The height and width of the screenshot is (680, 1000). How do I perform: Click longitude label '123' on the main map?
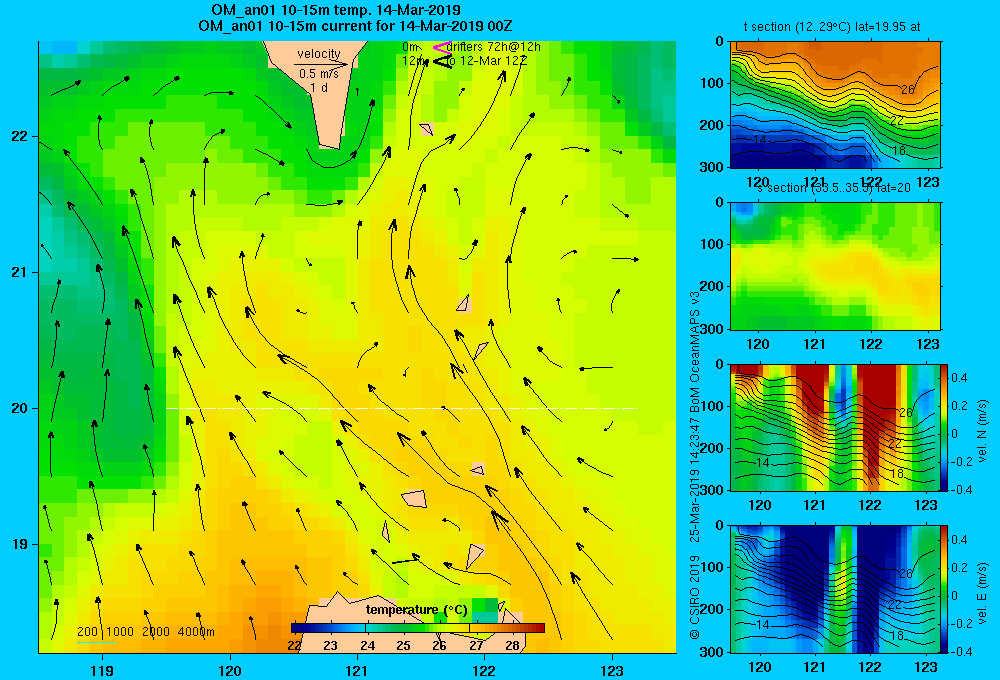coord(612,670)
